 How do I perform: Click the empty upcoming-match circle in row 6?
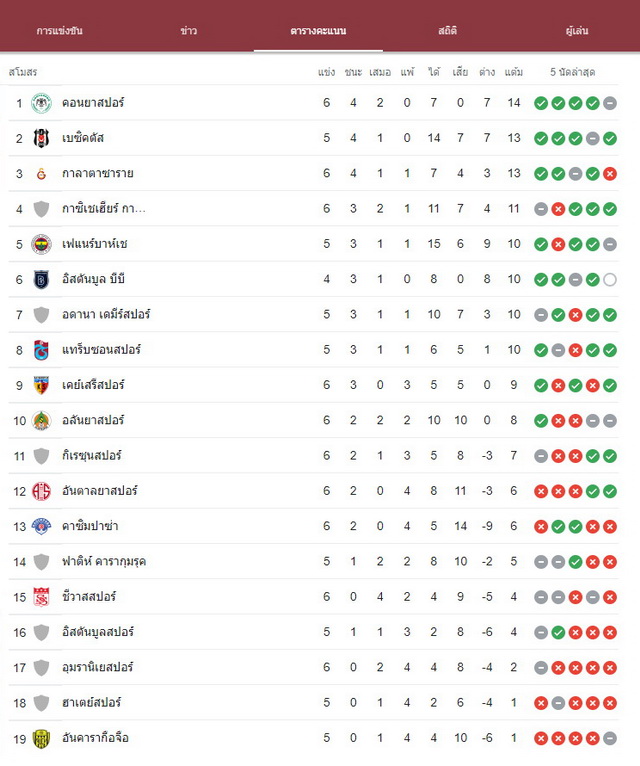(x=610, y=279)
